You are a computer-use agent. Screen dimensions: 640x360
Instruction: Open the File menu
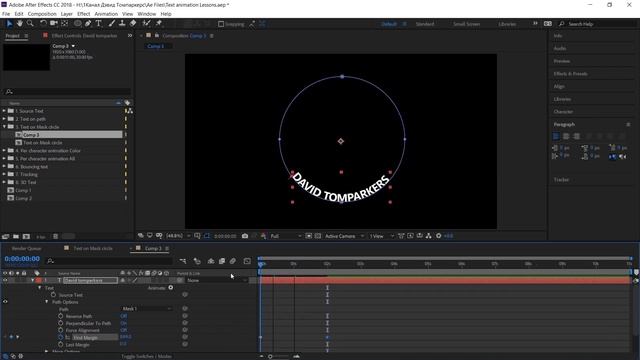point(6,14)
